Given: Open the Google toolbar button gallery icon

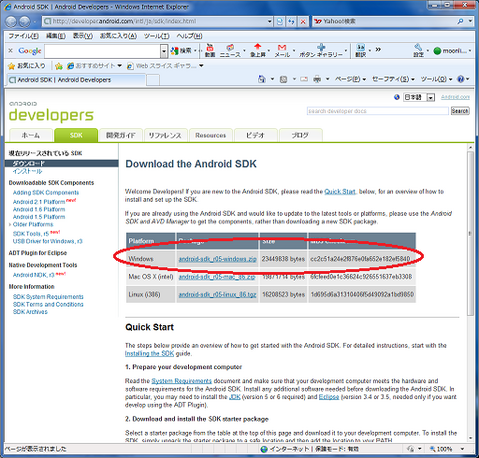Looking at the screenshot, I should [321, 50].
